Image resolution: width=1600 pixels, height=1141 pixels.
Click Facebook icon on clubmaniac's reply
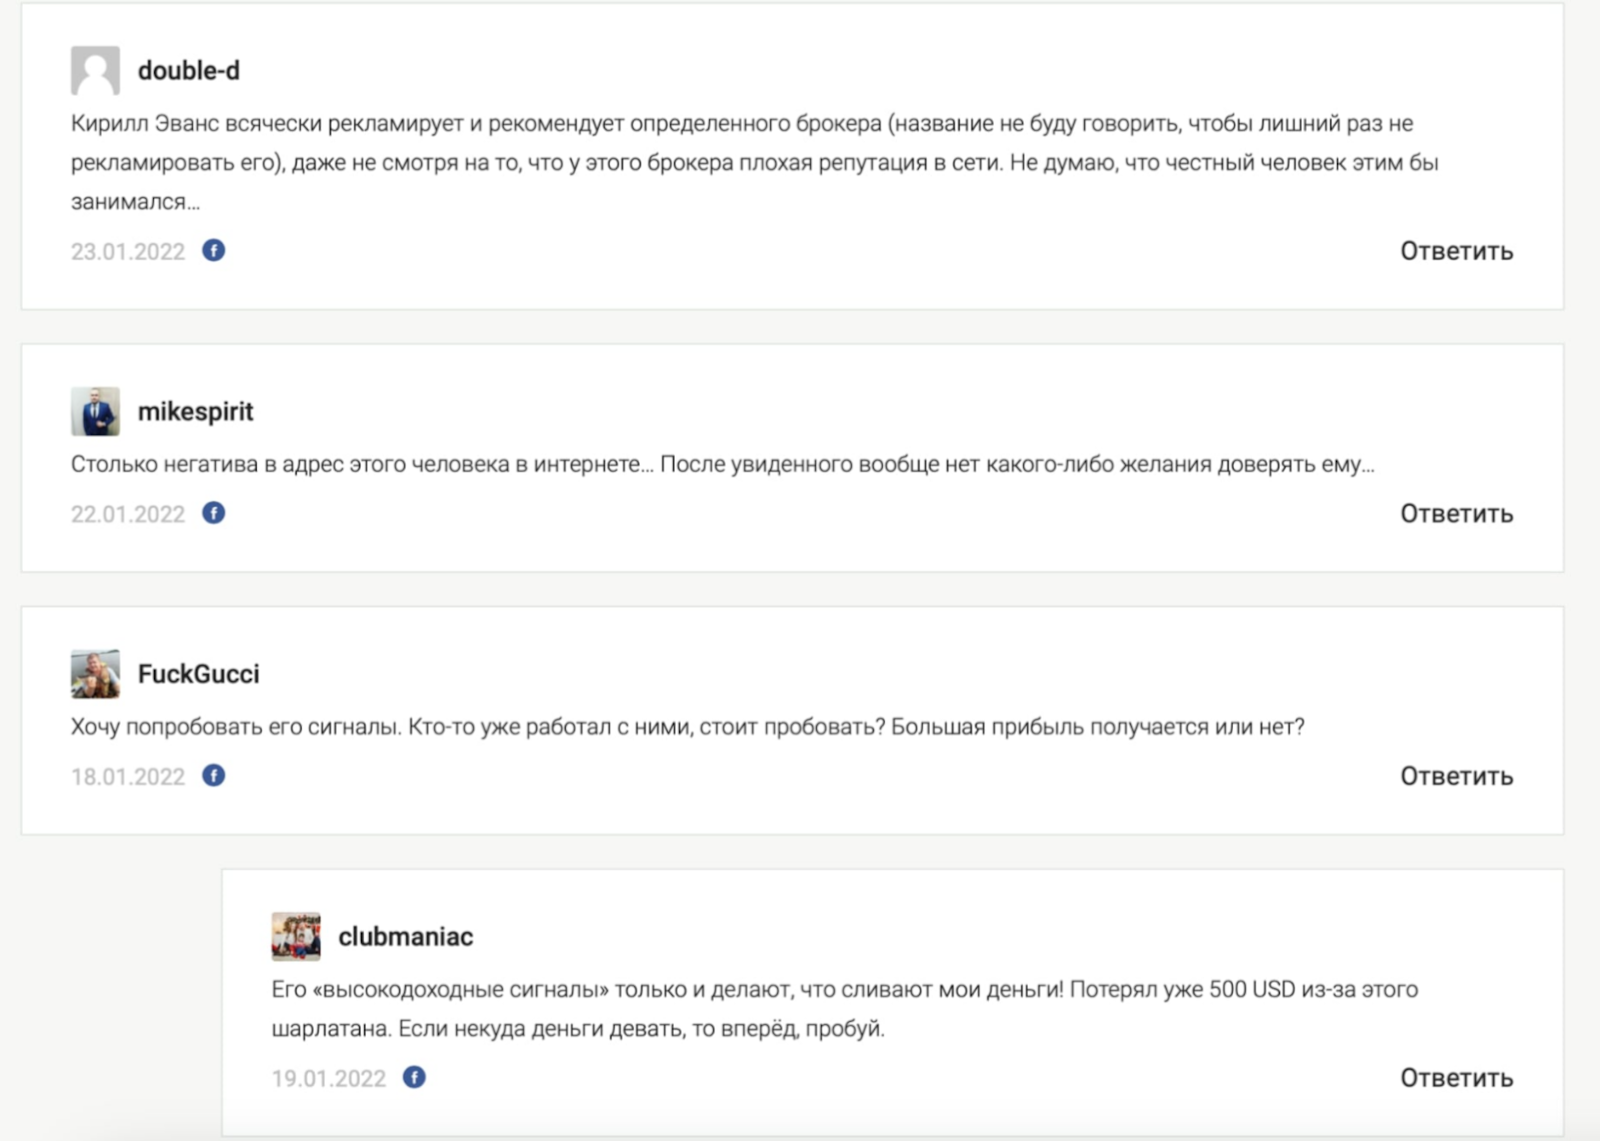pyautogui.click(x=414, y=1077)
